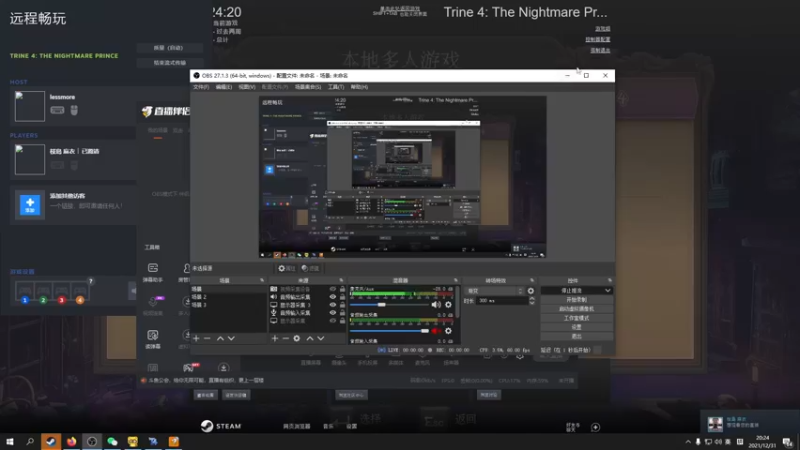Open the 编辑(E) menu in OBS

223,87
